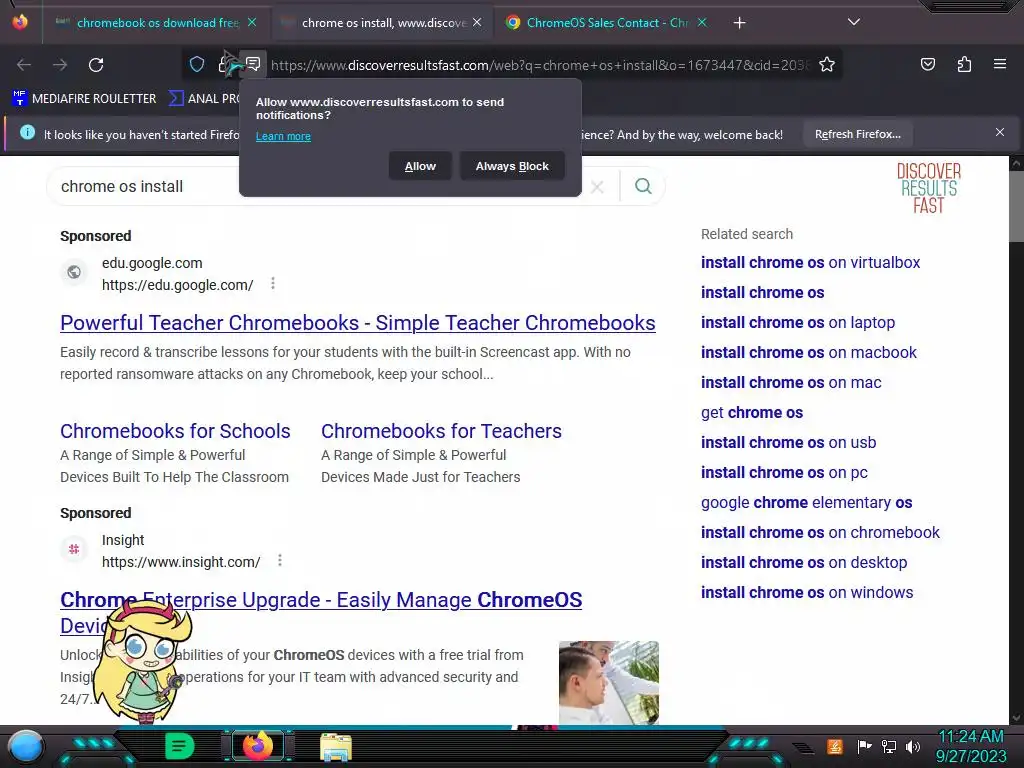Open the volume speaker tray icon

click(913, 746)
